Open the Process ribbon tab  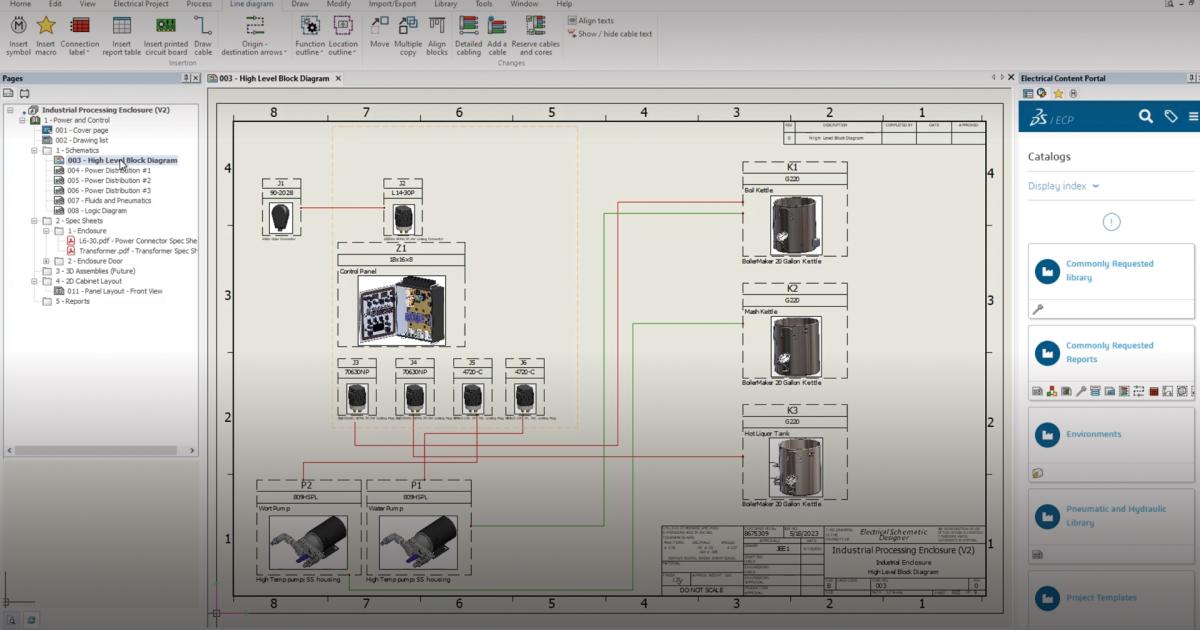[x=199, y=4]
